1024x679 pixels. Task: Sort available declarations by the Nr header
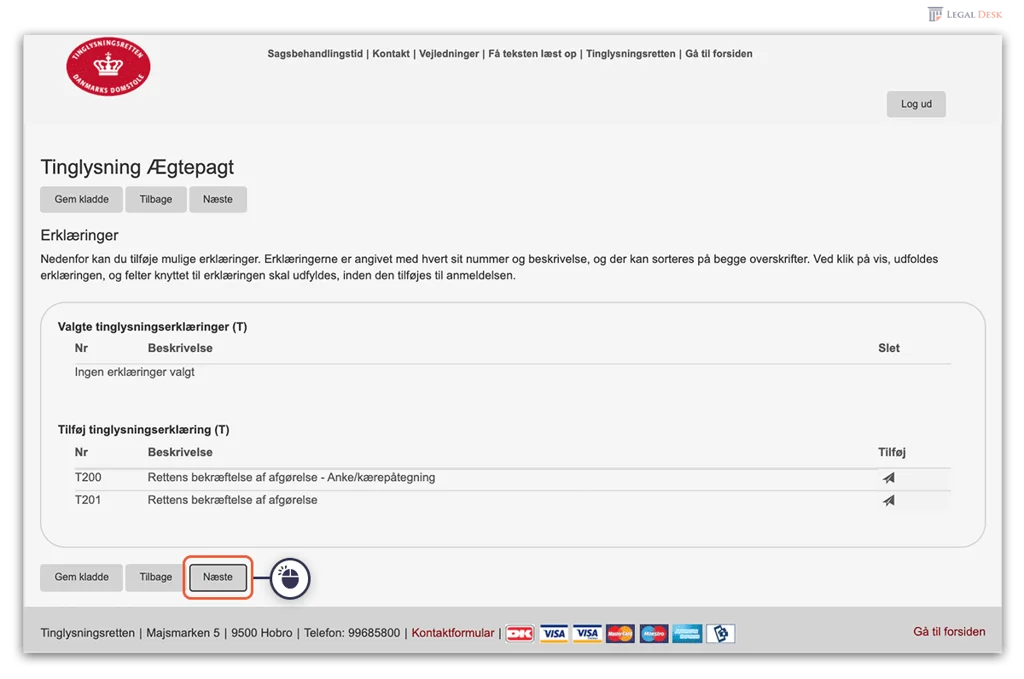click(81, 452)
